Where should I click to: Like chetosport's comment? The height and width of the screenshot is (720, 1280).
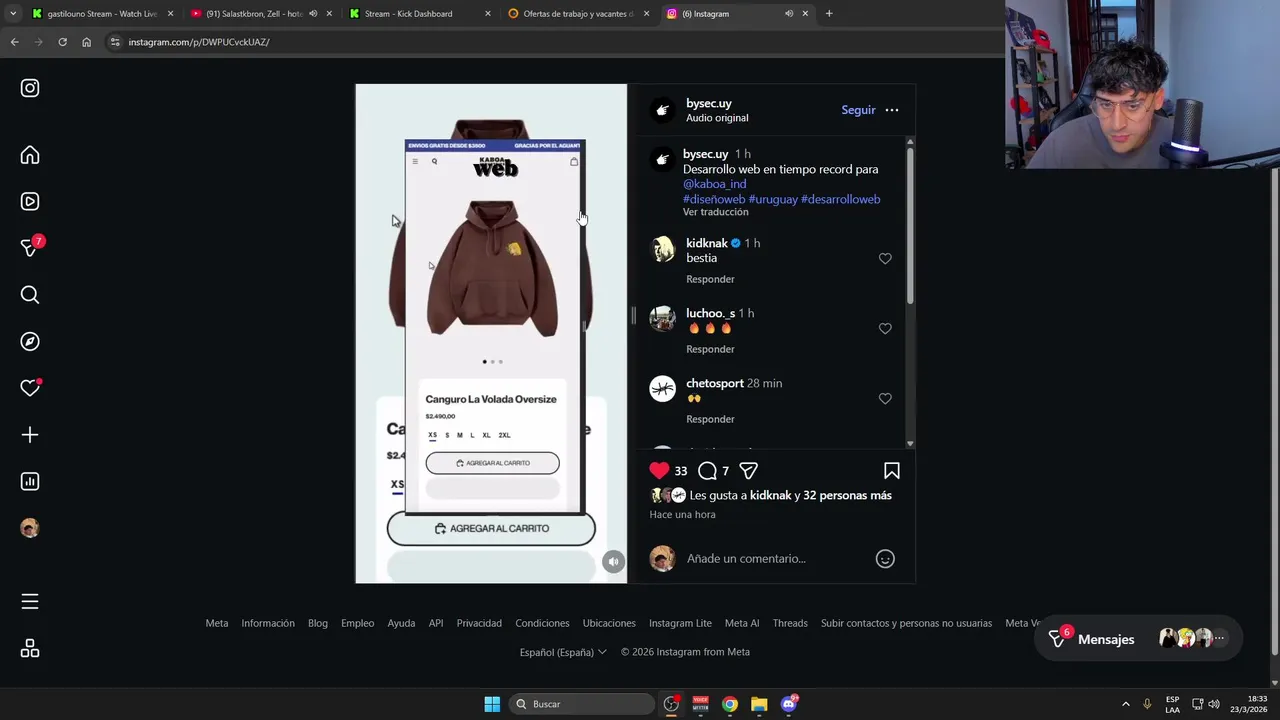(x=885, y=398)
